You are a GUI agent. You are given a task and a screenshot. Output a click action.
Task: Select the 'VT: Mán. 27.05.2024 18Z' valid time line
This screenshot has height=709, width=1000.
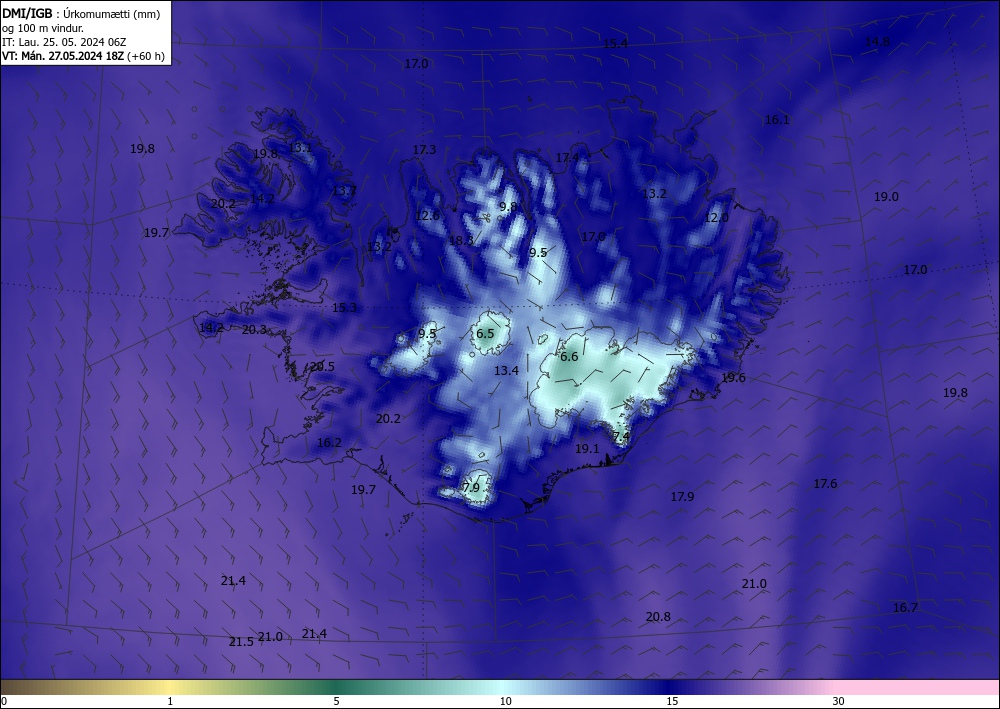[x=83, y=56]
